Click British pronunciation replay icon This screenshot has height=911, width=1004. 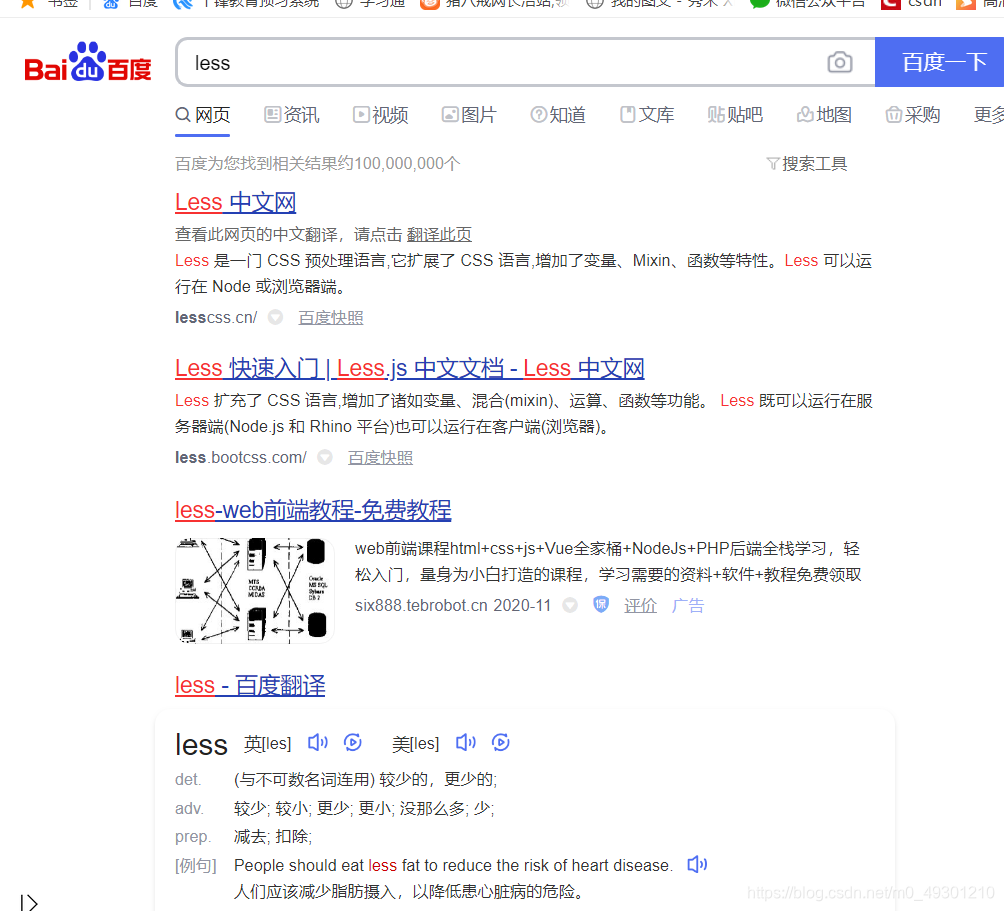(353, 743)
